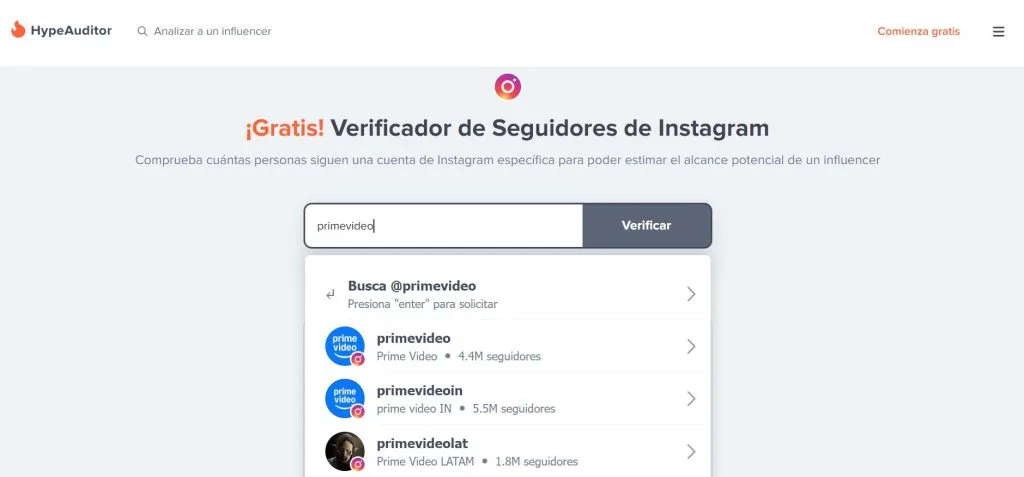Click the primevideolat profile avatar

tap(344, 451)
